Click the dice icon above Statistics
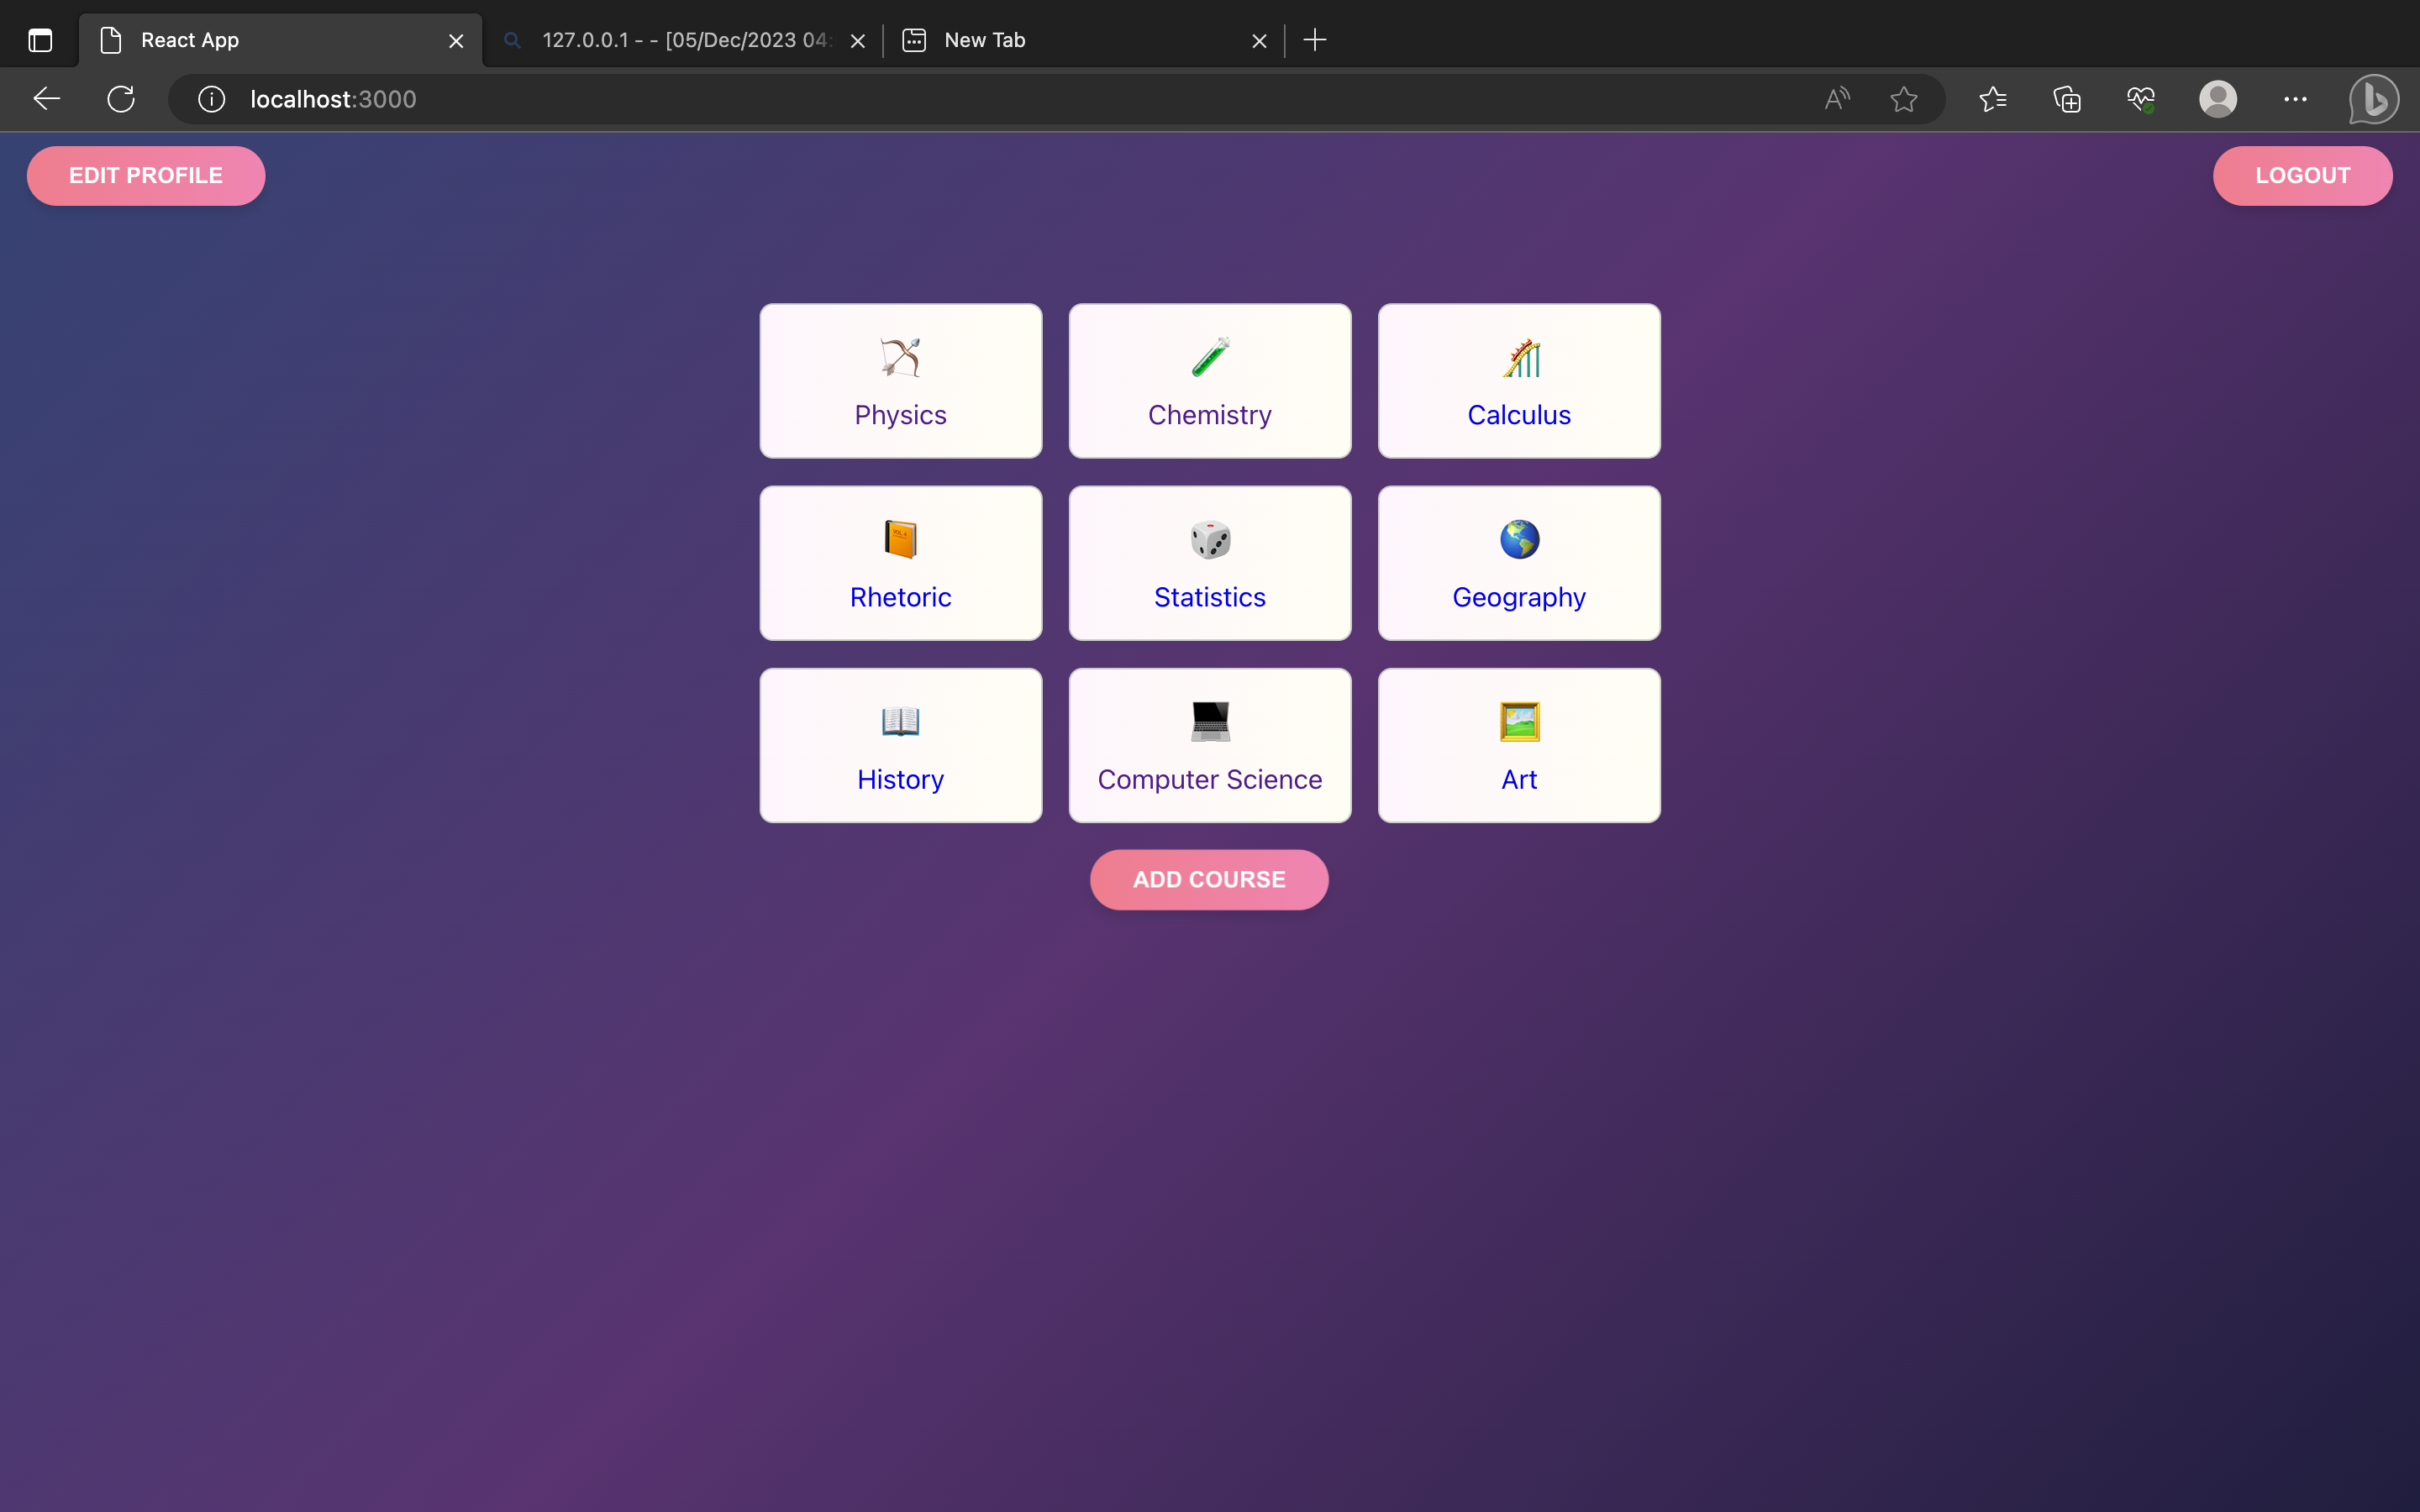The width and height of the screenshot is (2420, 1512). click(1210, 540)
